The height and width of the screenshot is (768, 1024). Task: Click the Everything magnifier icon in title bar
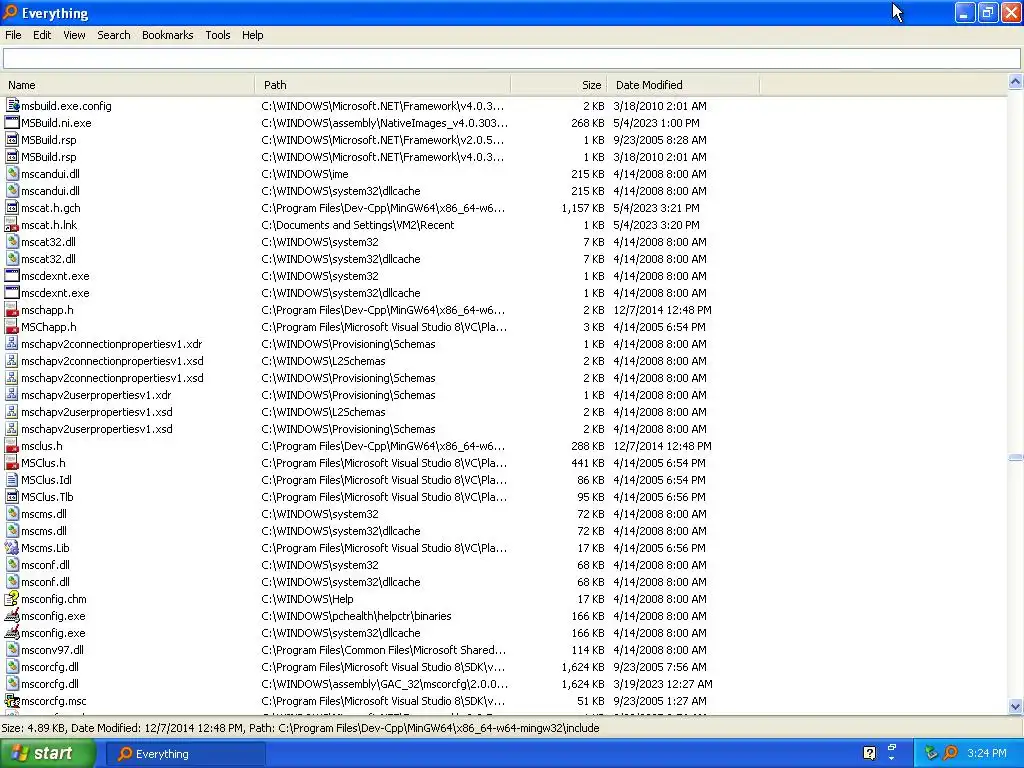coord(10,12)
